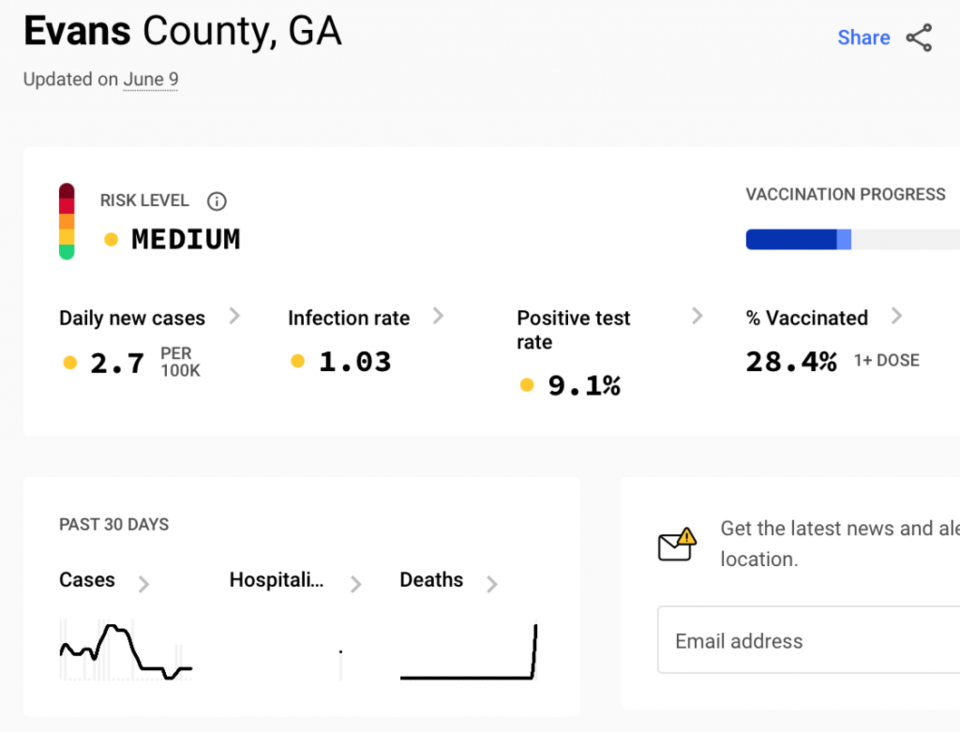Click the yellow dot beside MEDIUM
Image resolution: width=960 pixels, height=732 pixels.
[x=111, y=239]
